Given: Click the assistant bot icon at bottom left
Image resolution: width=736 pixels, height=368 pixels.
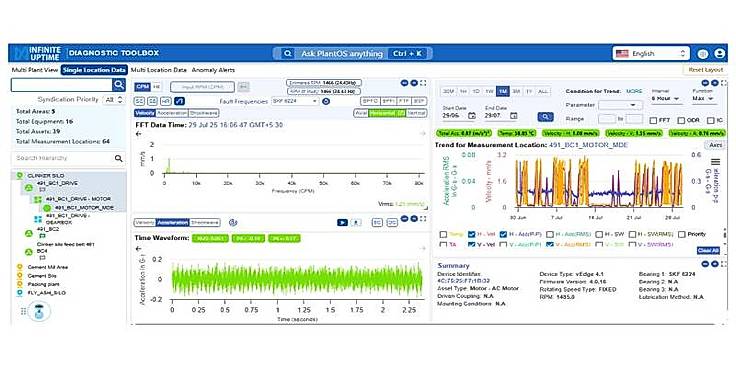Looking at the screenshot, I should [x=39, y=311].
